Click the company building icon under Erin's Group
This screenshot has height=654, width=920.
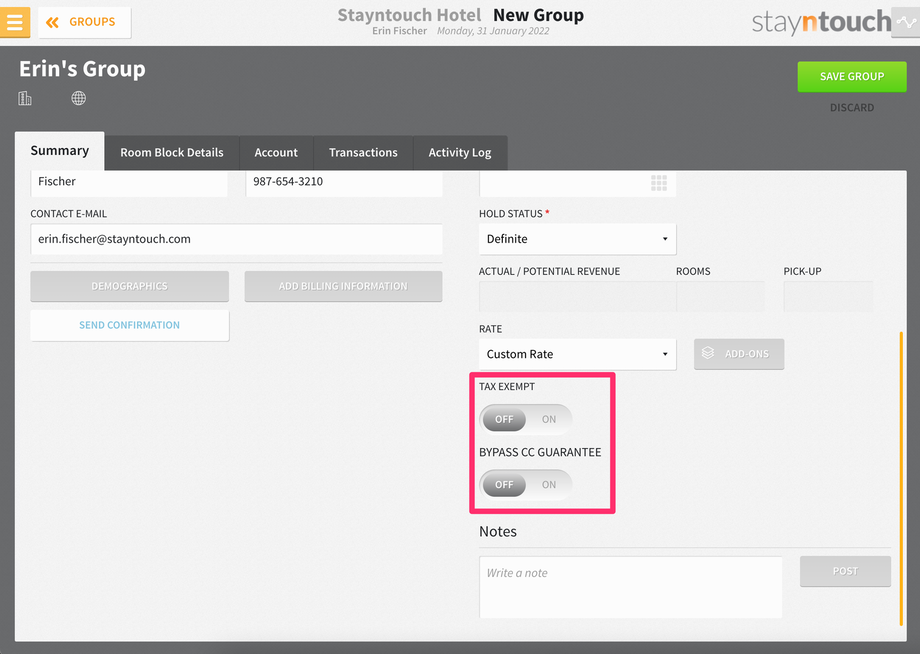25,98
